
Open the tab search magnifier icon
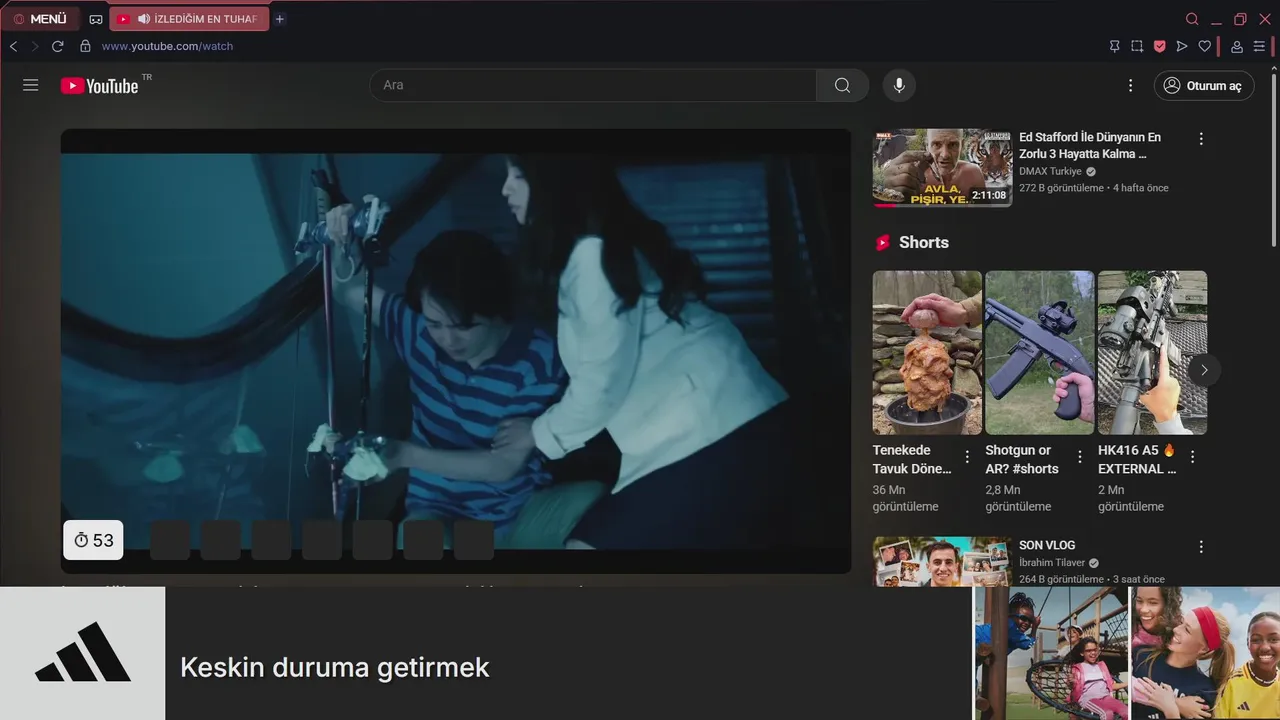pos(1192,19)
